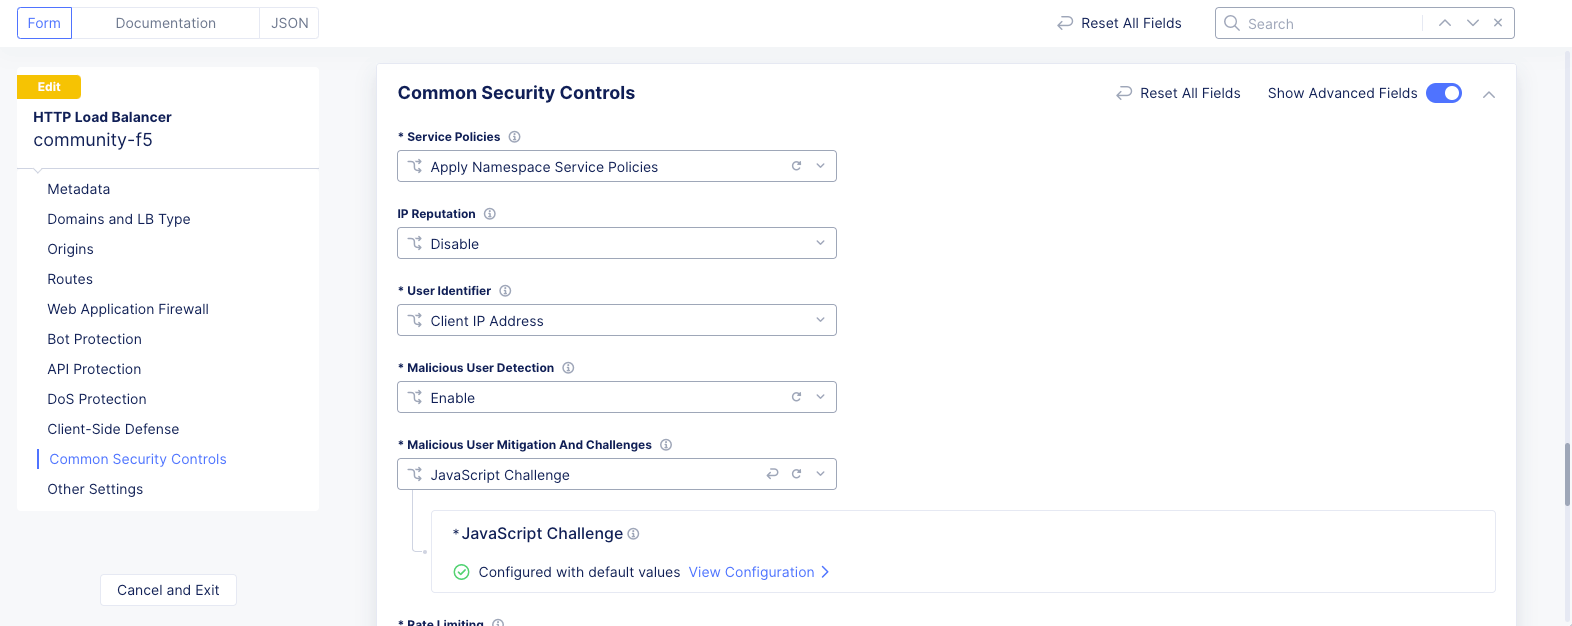This screenshot has height=626, width=1572.
Task: Undo the JavaScript Challenge selection arrow icon
Action: coord(772,474)
